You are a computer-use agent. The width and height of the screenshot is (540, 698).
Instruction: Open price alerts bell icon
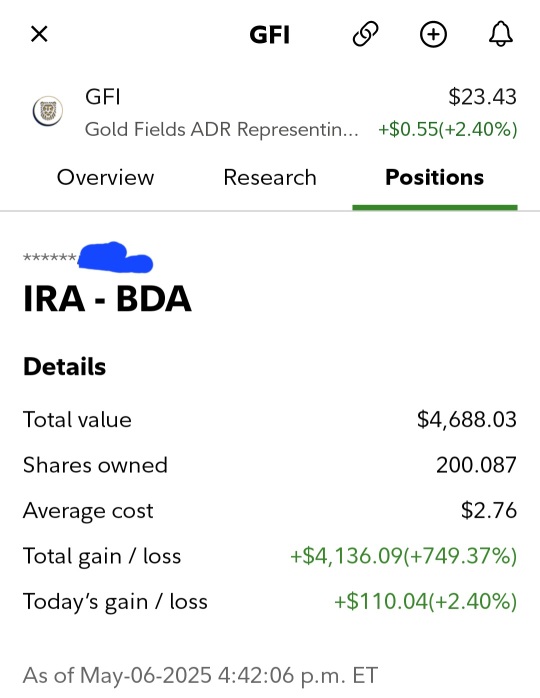coord(501,34)
